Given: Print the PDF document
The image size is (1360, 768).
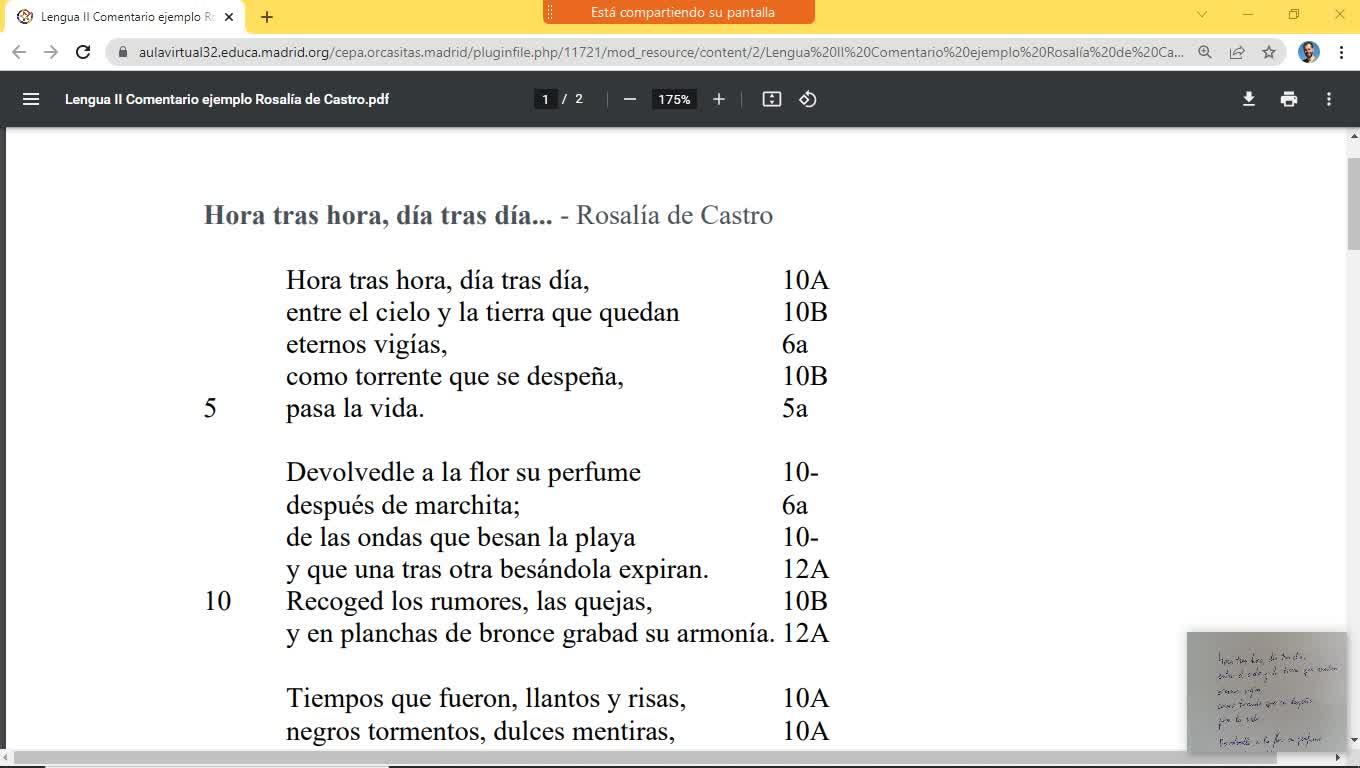Looking at the screenshot, I should 1289,99.
